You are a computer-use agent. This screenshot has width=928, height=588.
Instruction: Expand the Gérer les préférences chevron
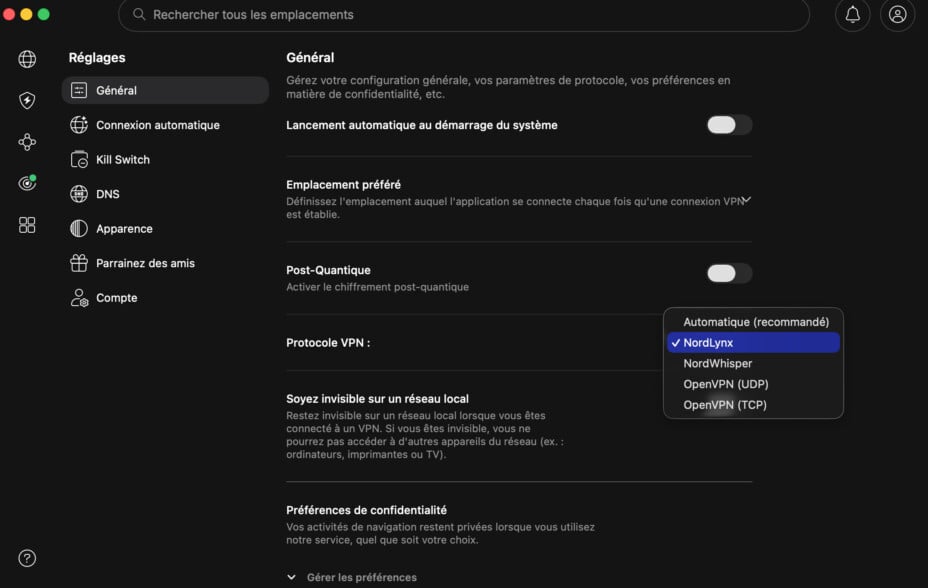point(291,577)
